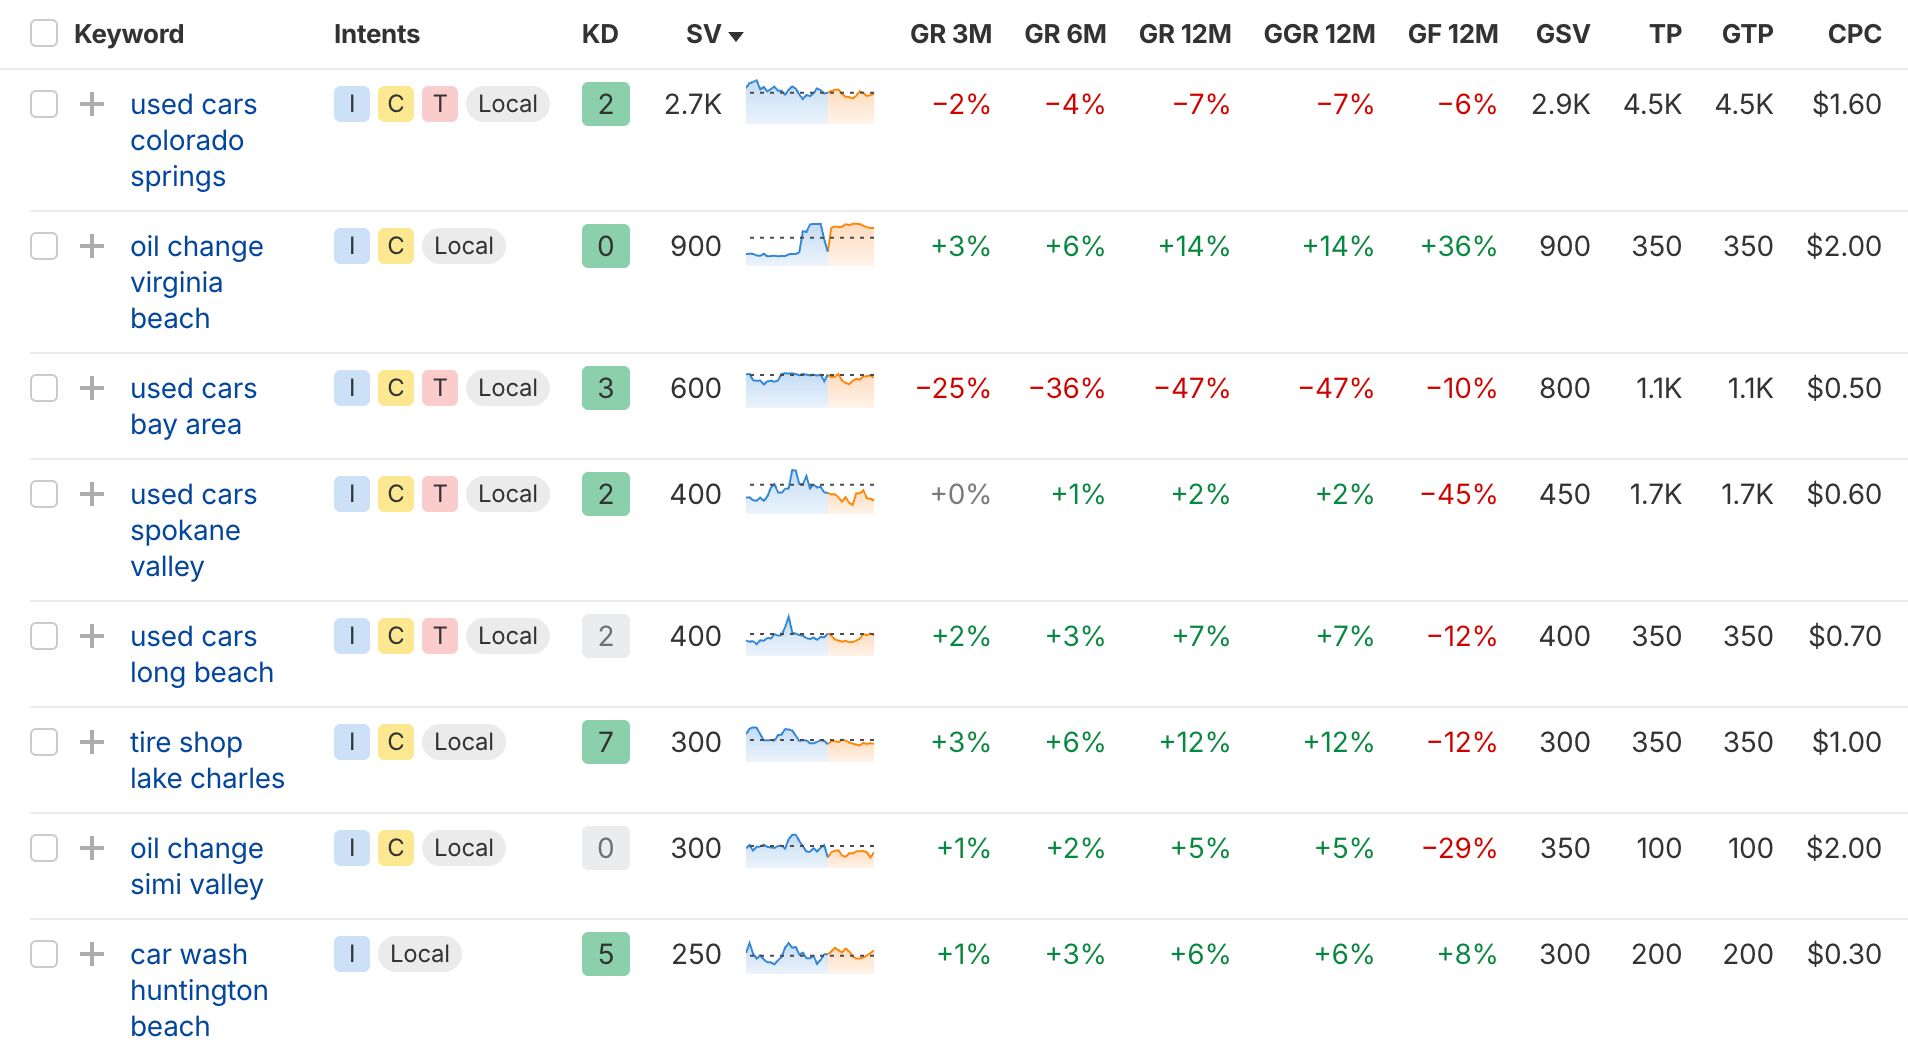
Task: Click the Transactional intent badge for used cars spokane valley
Action: (440, 494)
